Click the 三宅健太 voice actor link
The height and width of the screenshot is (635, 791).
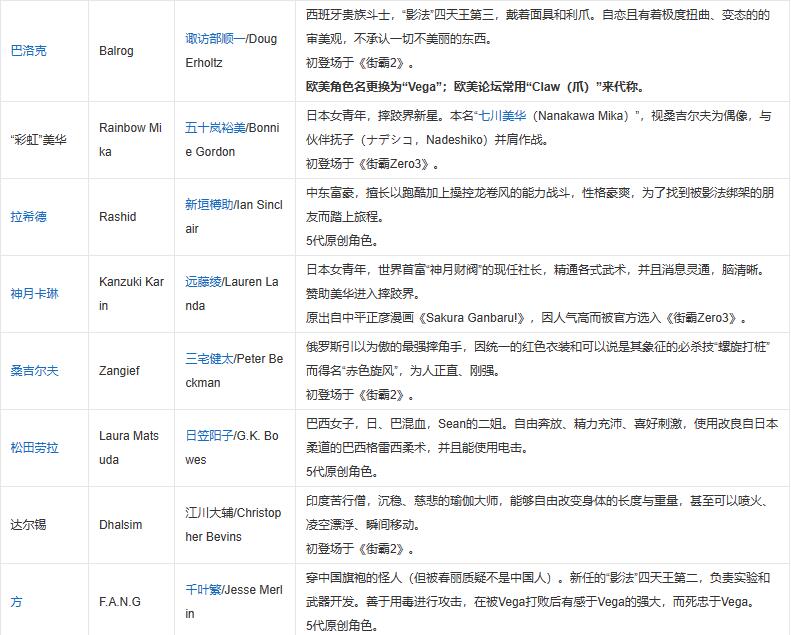208,359
